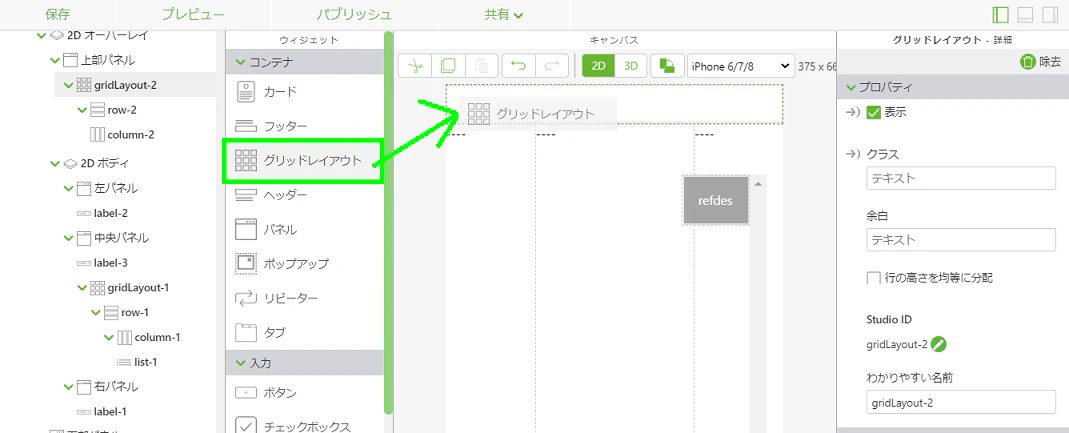
Task: Toggle the bottom pane layout icon
Action: [x=1026, y=15]
